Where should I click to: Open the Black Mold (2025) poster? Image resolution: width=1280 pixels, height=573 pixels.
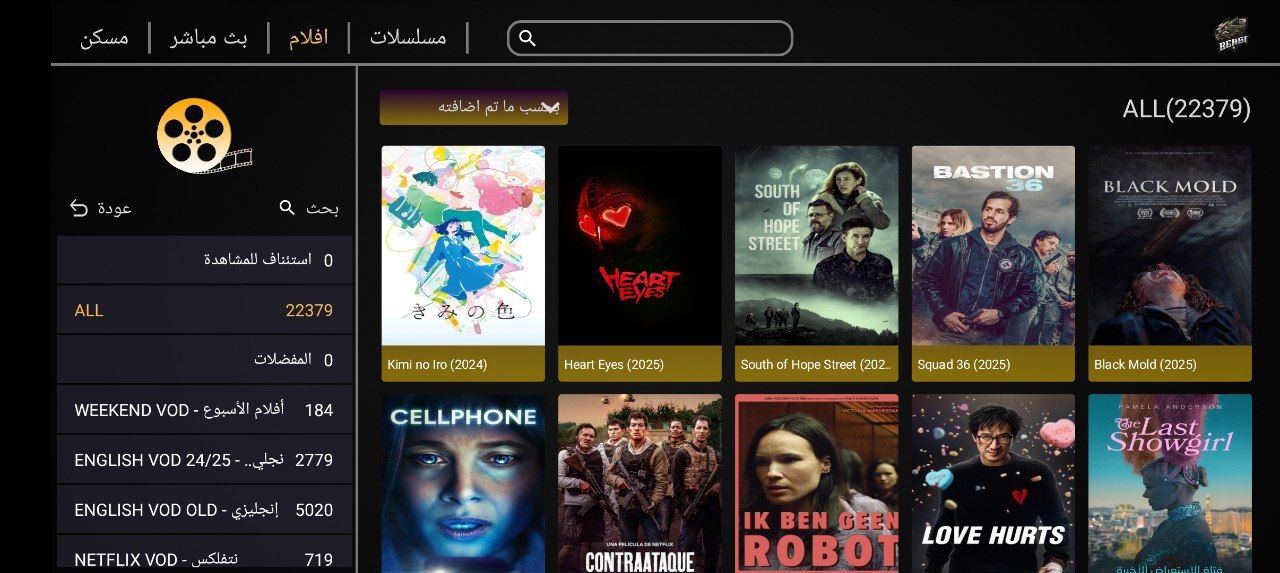[x=1170, y=263]
